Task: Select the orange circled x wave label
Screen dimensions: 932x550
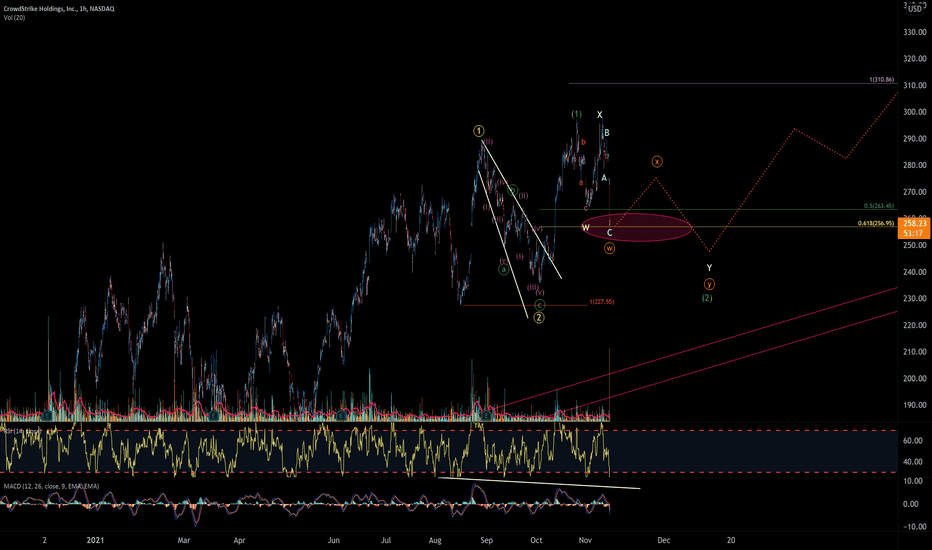Action: pos(657,161)
